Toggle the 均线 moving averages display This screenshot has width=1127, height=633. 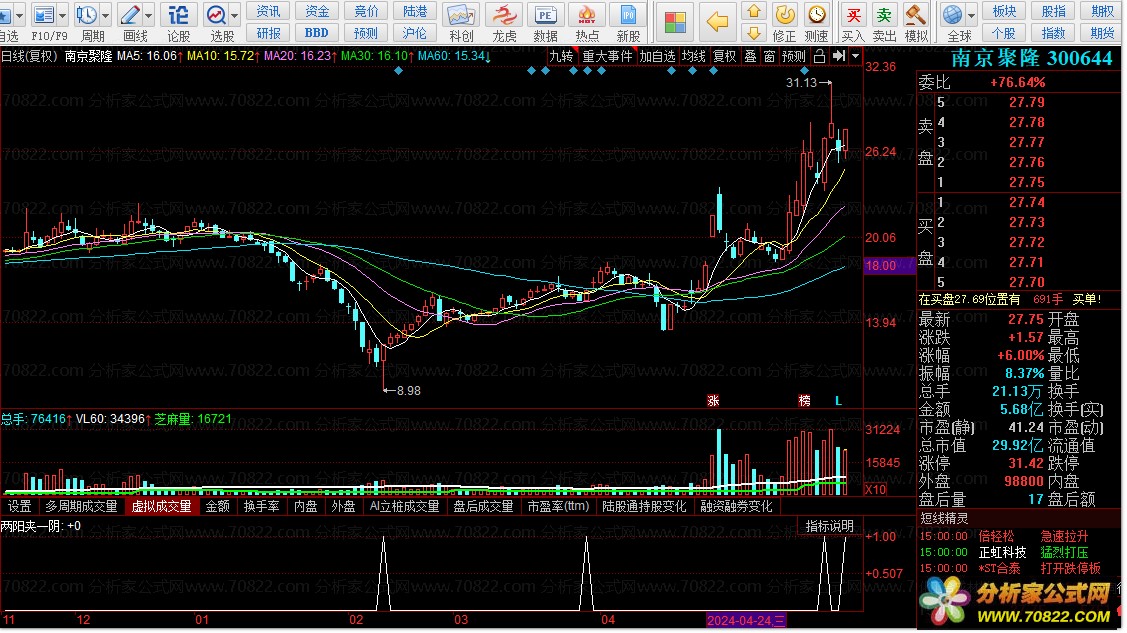pos(694,56)
